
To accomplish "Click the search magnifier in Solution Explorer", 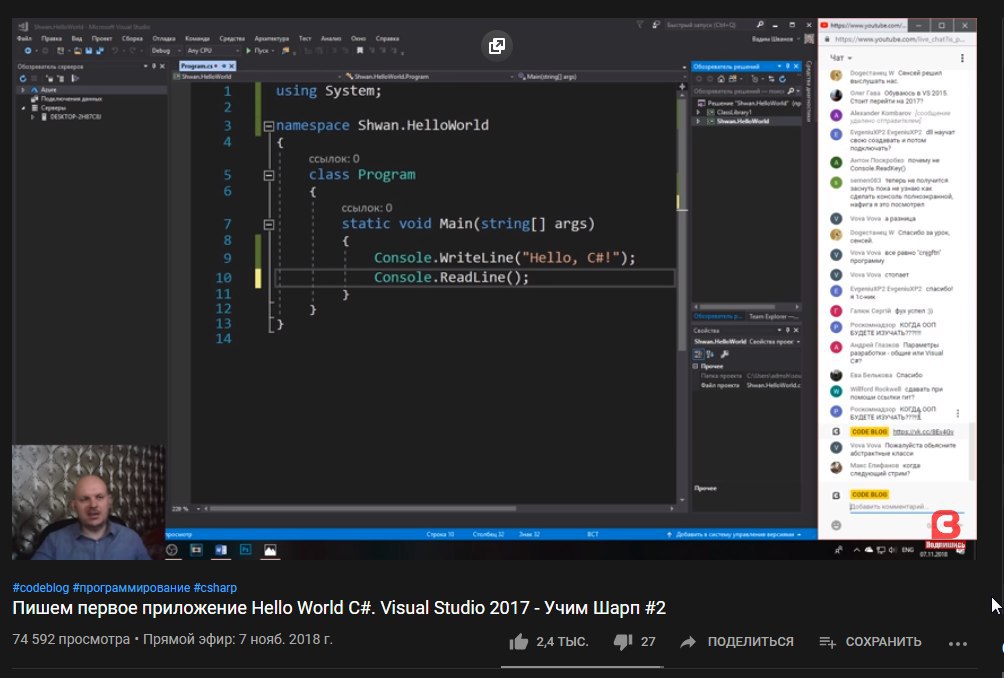I will coord(791,92).
